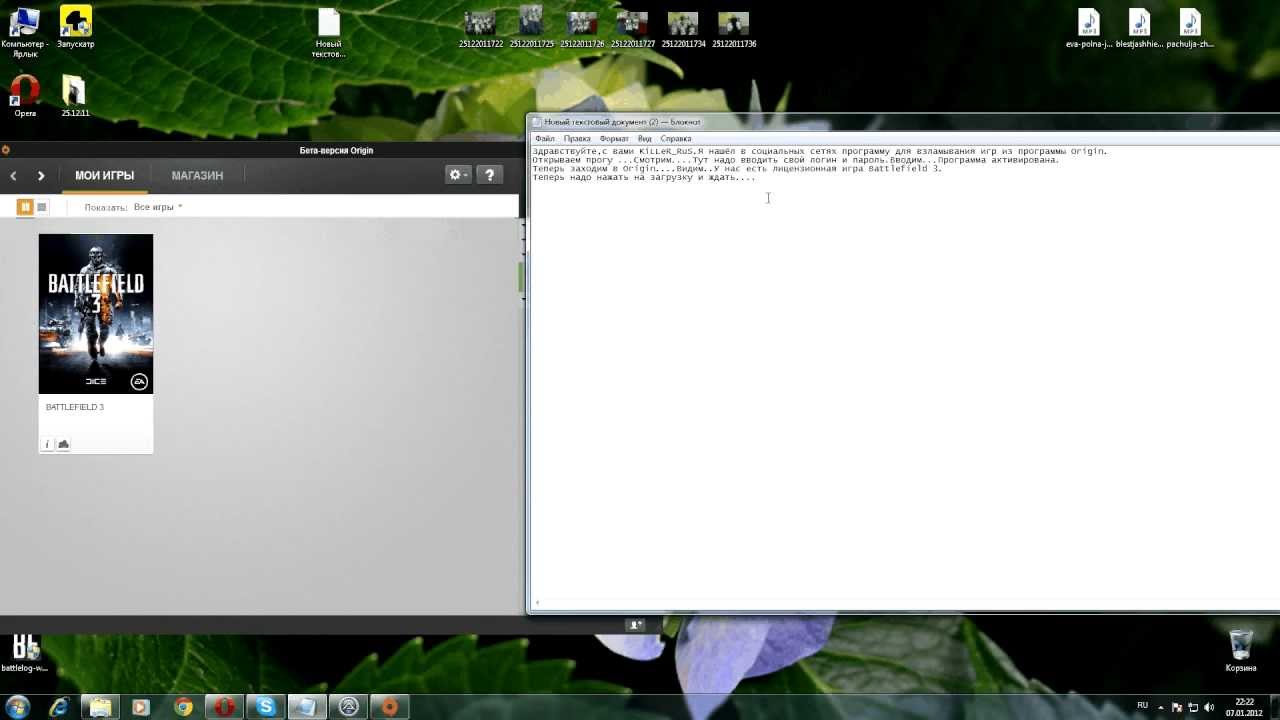1280x720 pixels.
Task: Select the blestjashhie MP3 file icon
Action: click(1139, 28)
